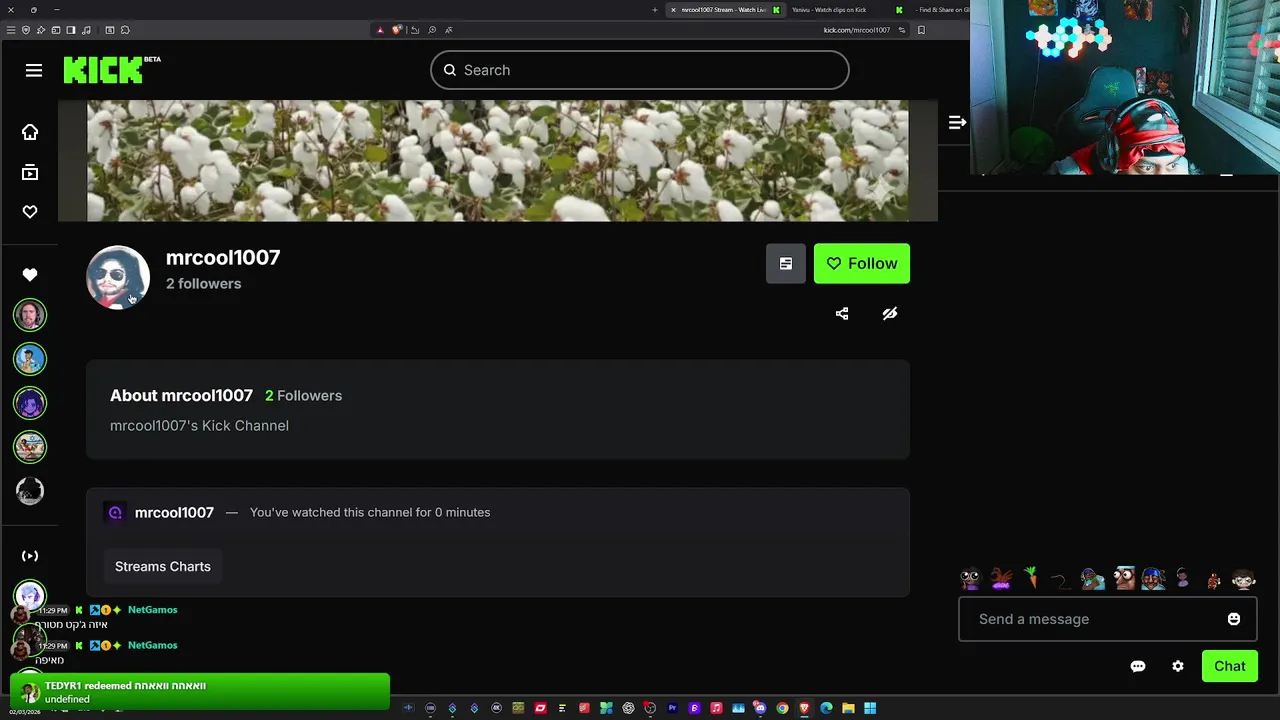1280x720 pixels.
Task: Click the live broadcast icon in sidebar
Action: (30, 556)
